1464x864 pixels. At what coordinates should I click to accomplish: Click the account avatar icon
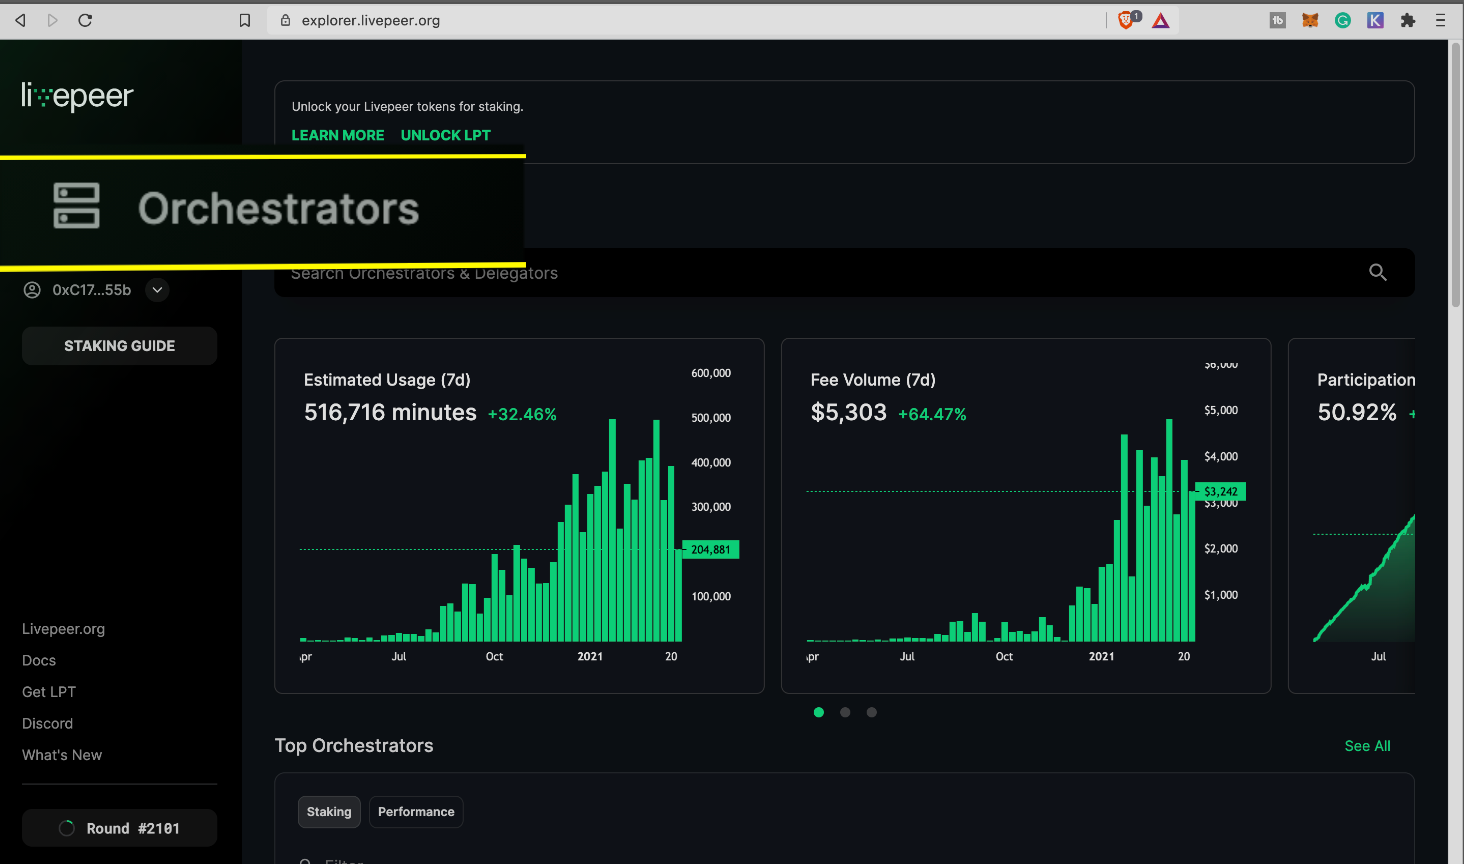32,290
